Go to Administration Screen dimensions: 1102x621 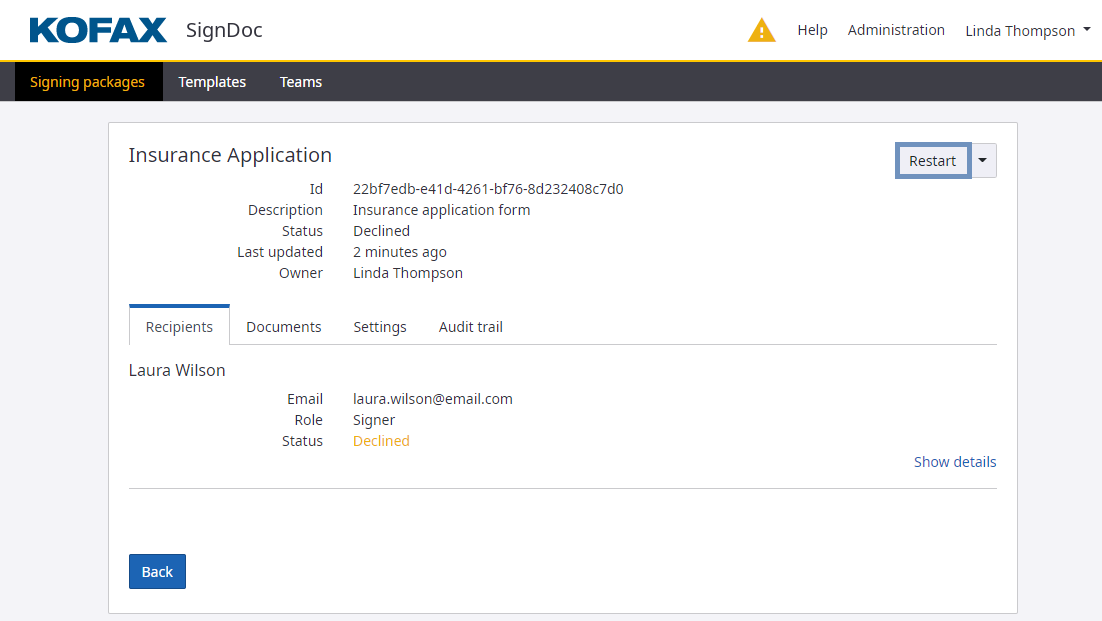click(895, 30)
